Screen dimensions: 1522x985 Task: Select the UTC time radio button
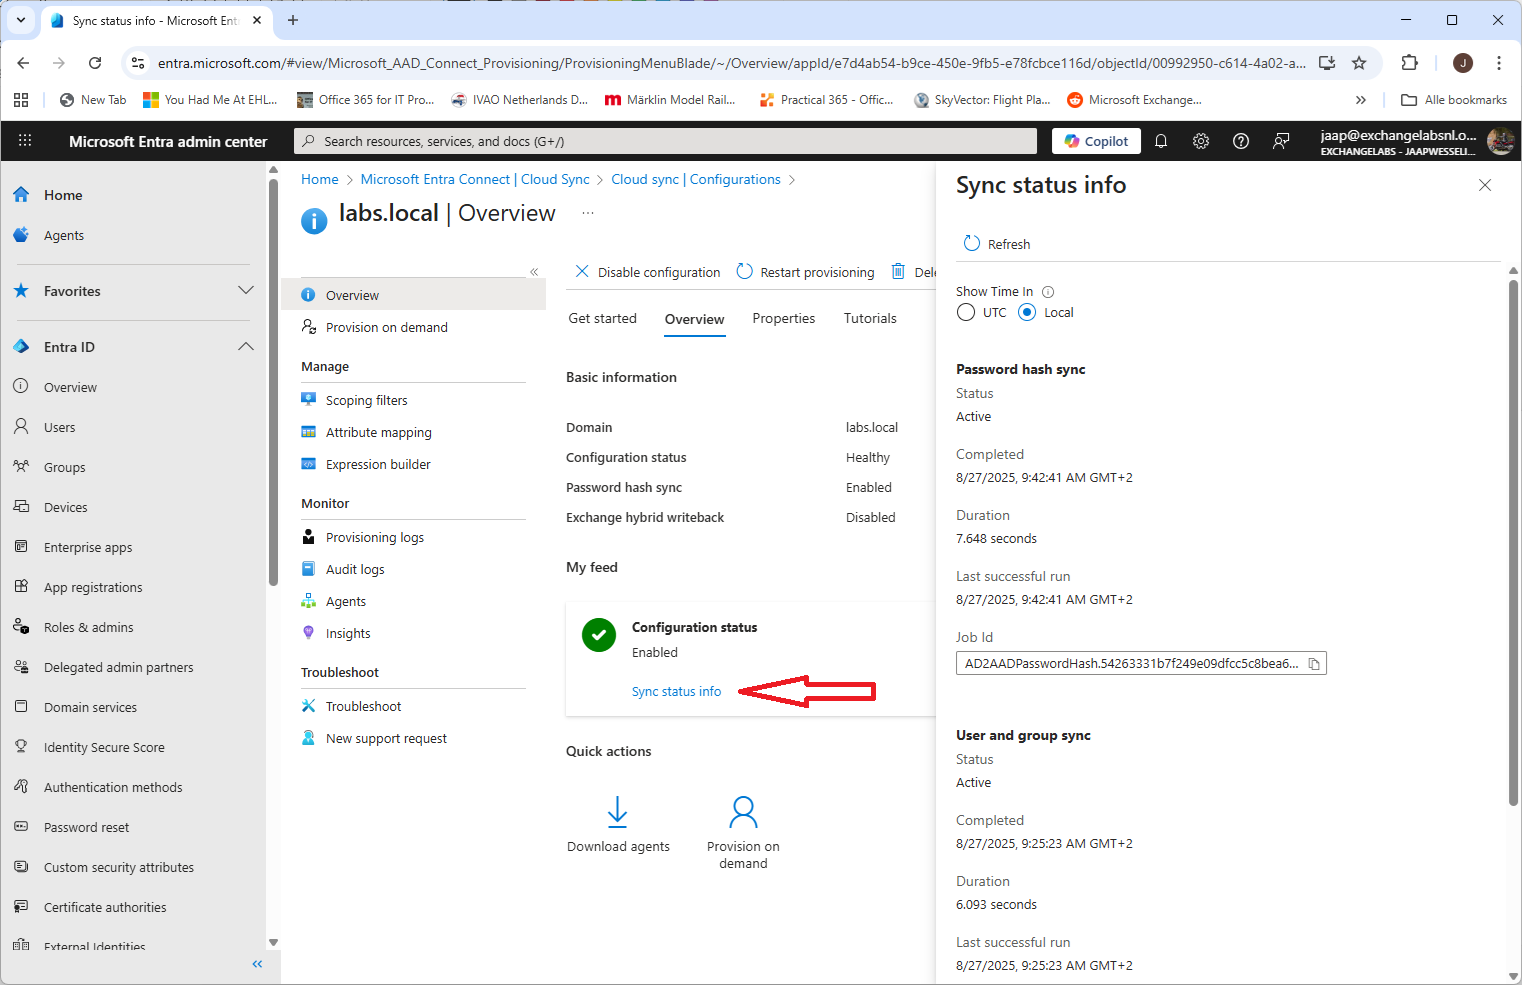pos(966,312)
